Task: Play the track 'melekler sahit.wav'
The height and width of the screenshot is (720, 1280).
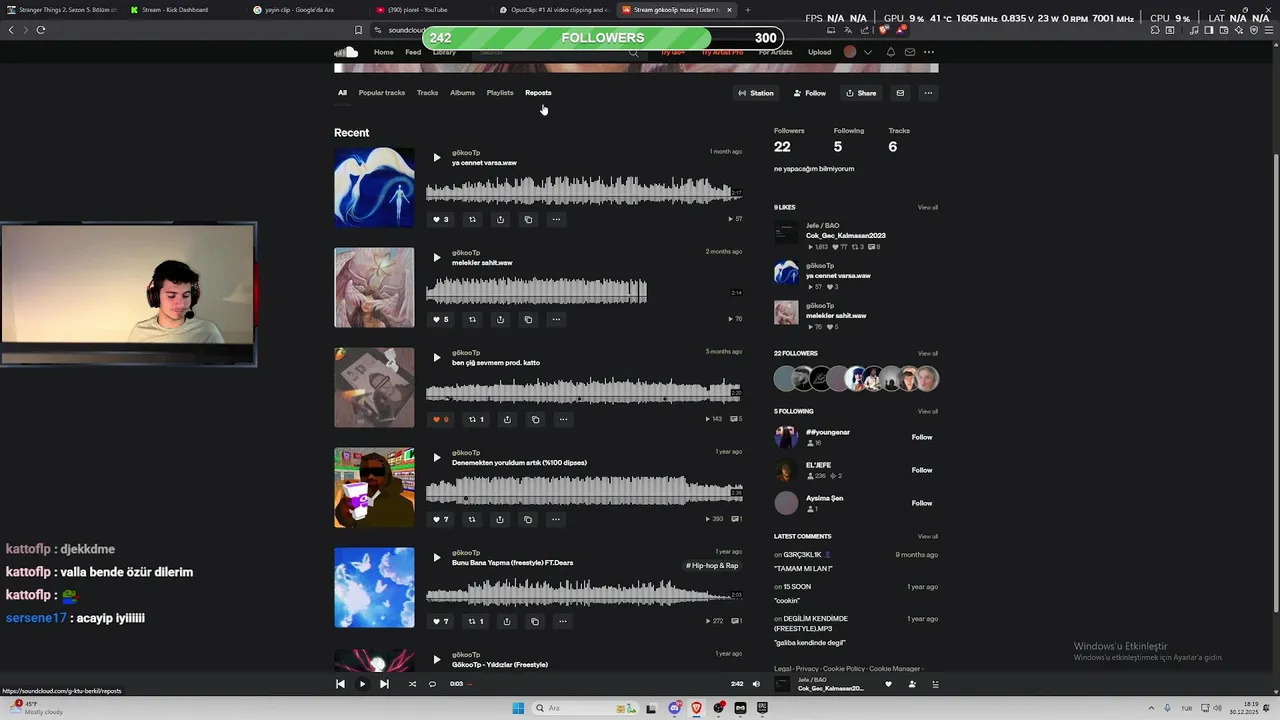Action: click(x=436, y=257)
